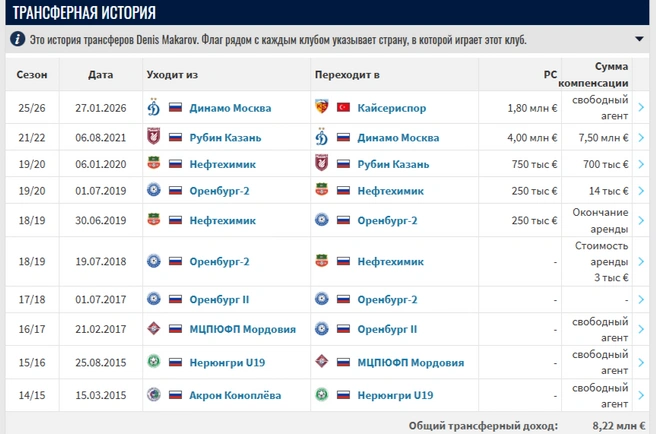Click the MCPUFP Mordovia crest in the 16/17 row
656x434 pixels.
coord(154,328)
